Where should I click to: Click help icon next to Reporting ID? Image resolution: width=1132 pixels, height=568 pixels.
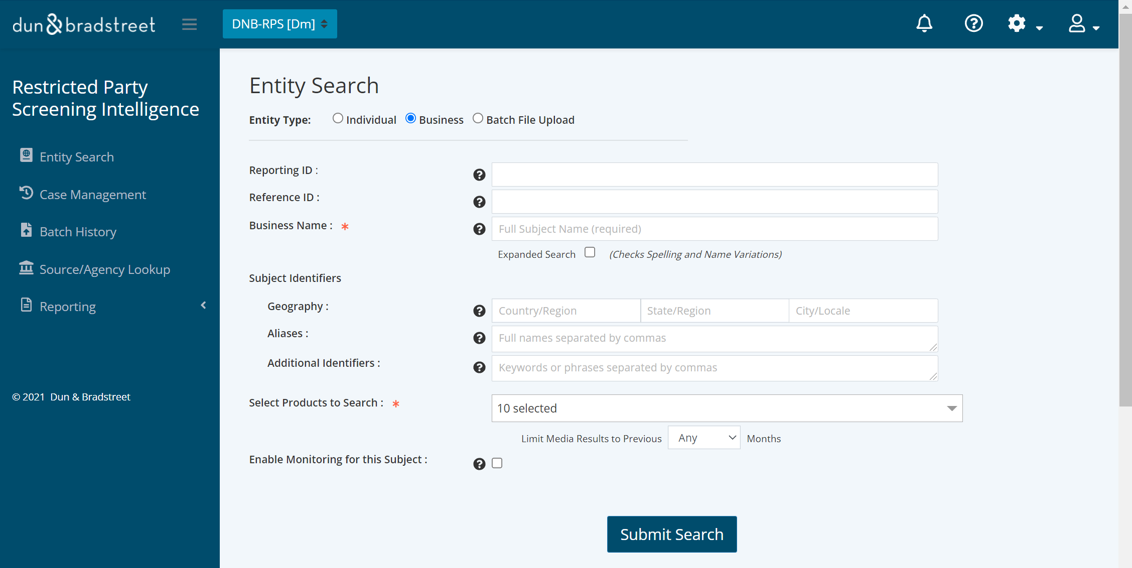click(479, 175)
